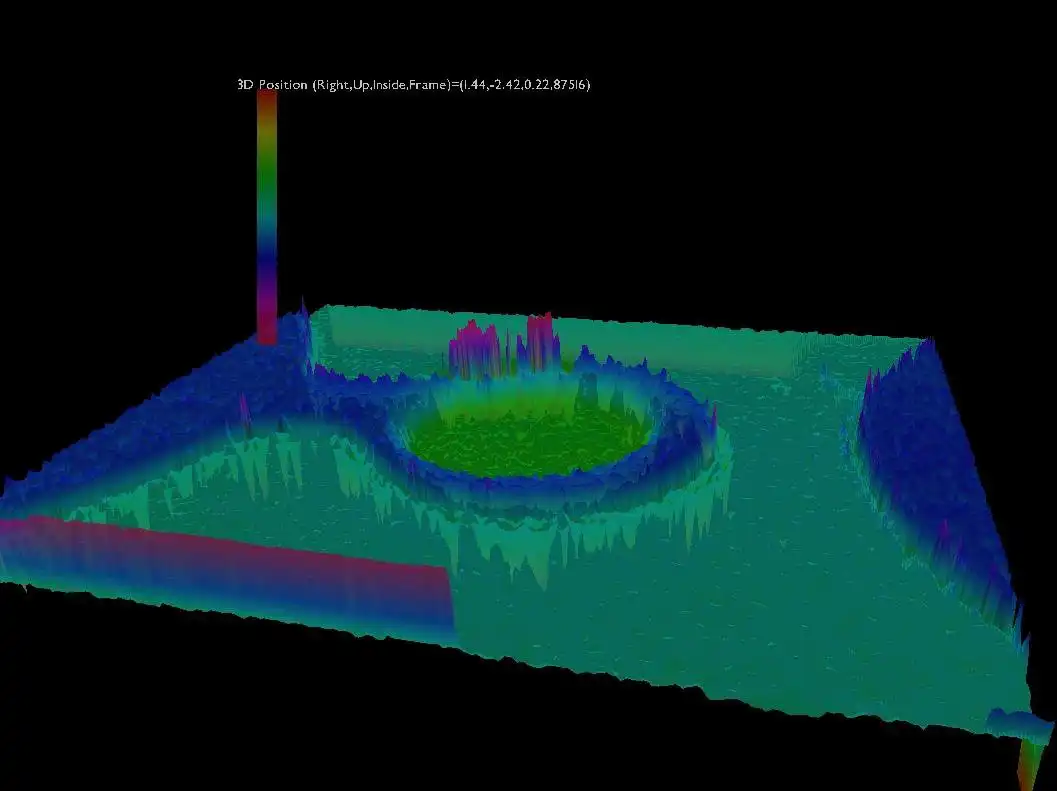The height and width of the screenshot is (791, 1057).
Task: Click the frame number 87516 in the readout
Action: tap(569, 84)
